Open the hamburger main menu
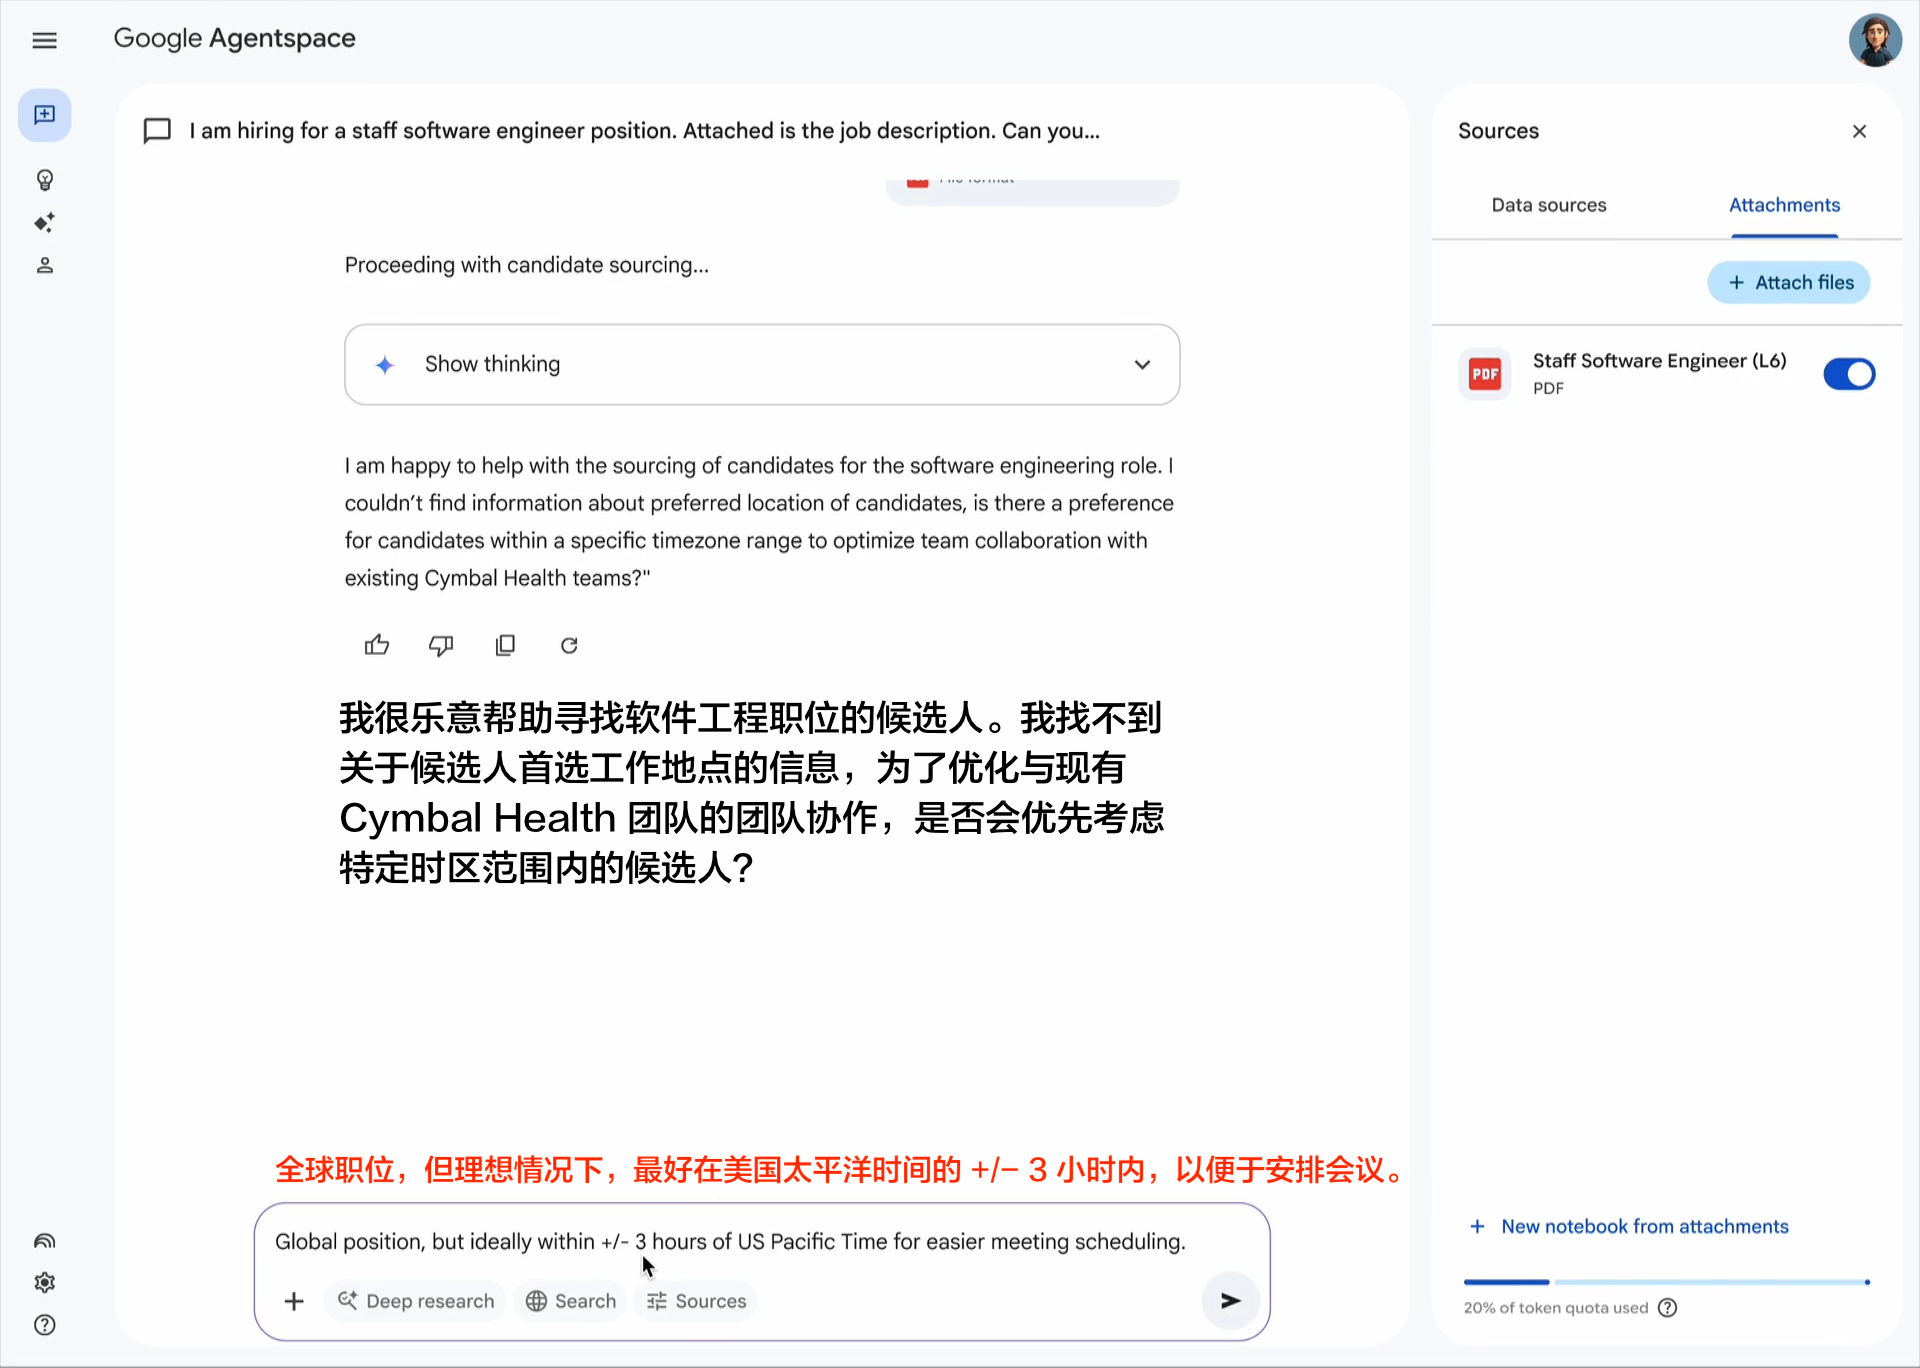The width and height of the screenshot is (1920, 1368). coord(44,40)
